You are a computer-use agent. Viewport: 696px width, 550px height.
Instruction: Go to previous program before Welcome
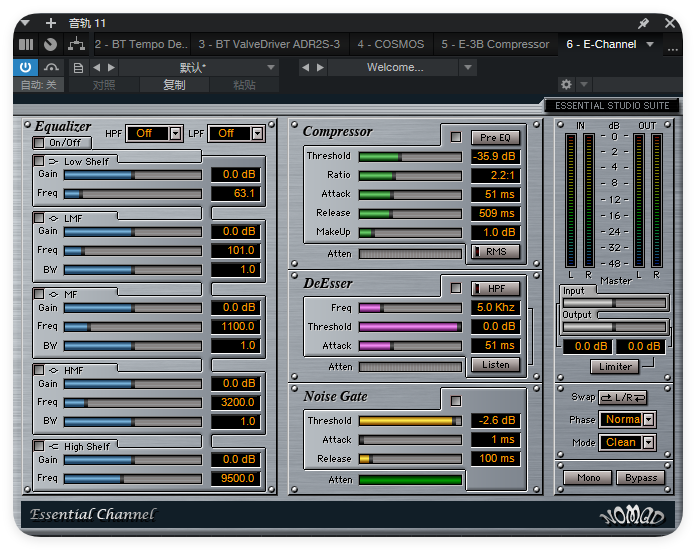pos(305,67)
